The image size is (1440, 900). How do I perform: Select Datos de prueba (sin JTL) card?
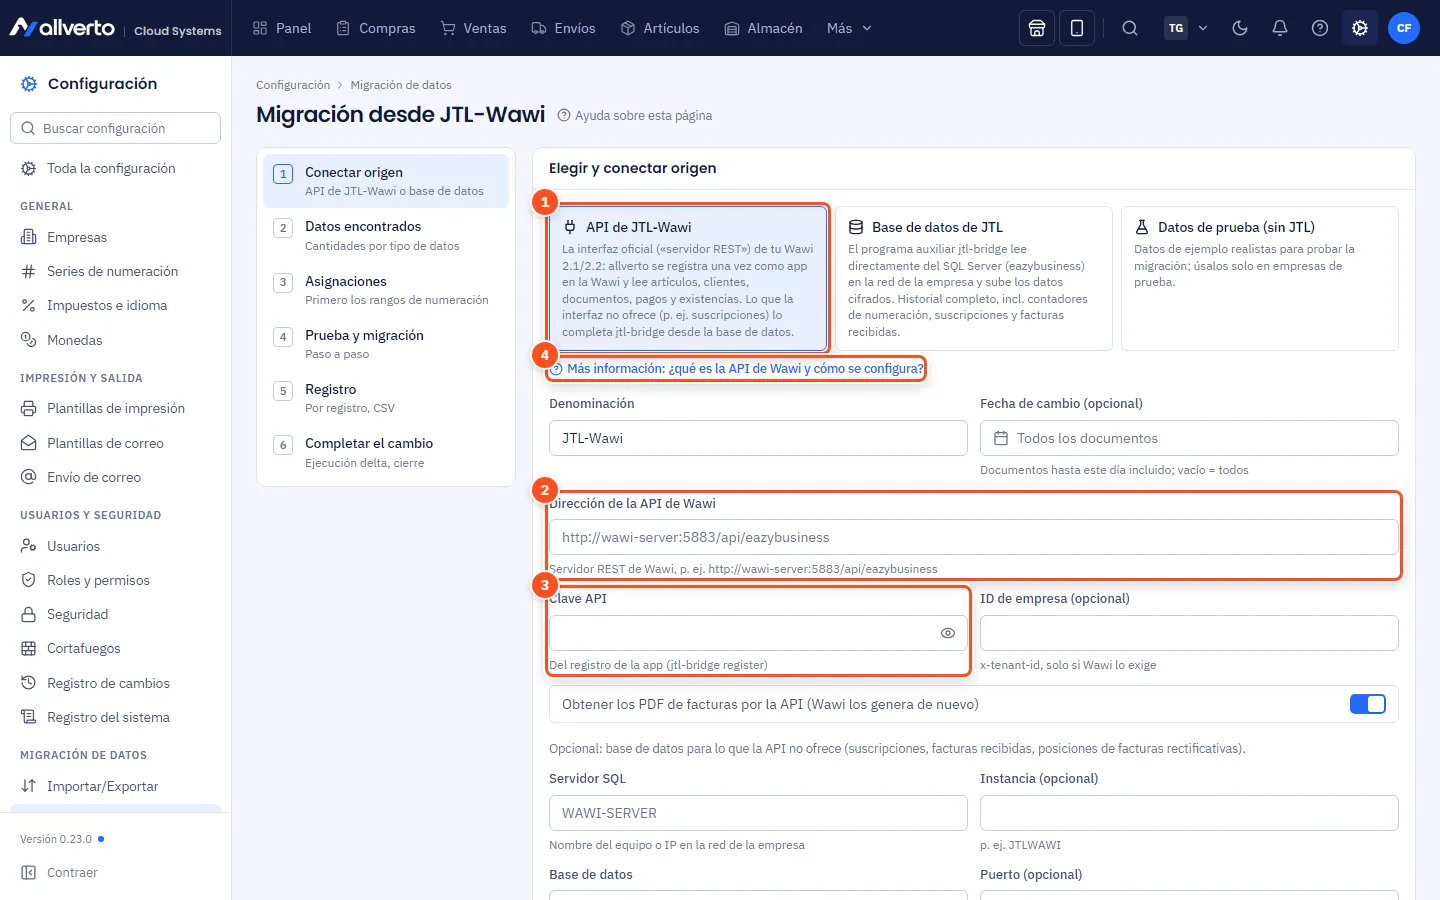(x=1260, y=278)
